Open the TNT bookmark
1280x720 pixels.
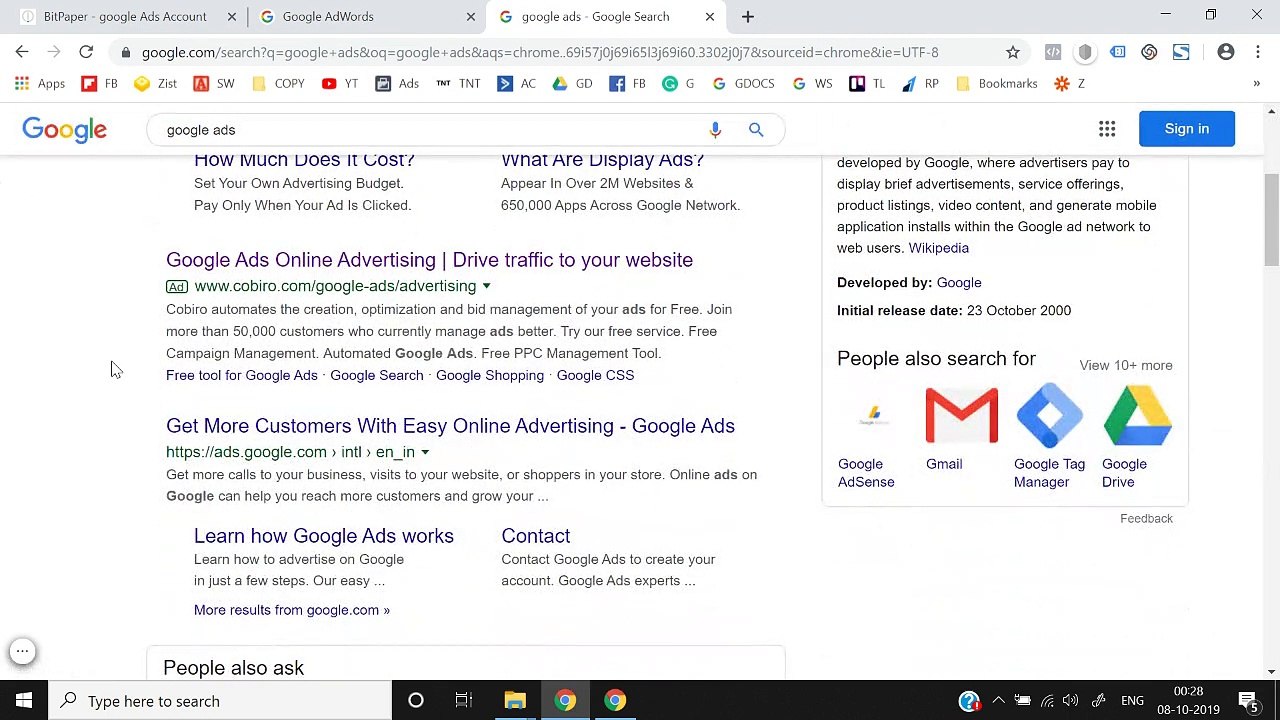458,84
